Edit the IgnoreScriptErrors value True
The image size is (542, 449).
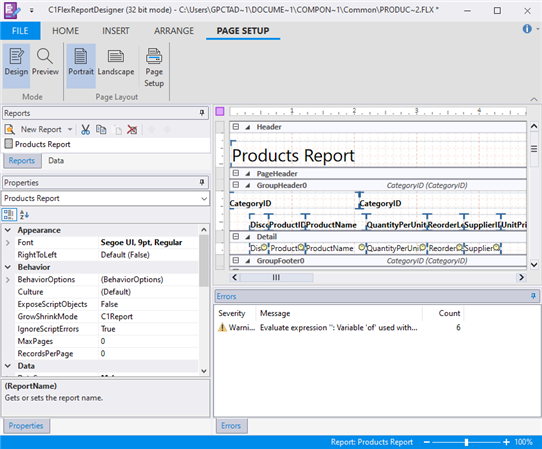(149, 329)
